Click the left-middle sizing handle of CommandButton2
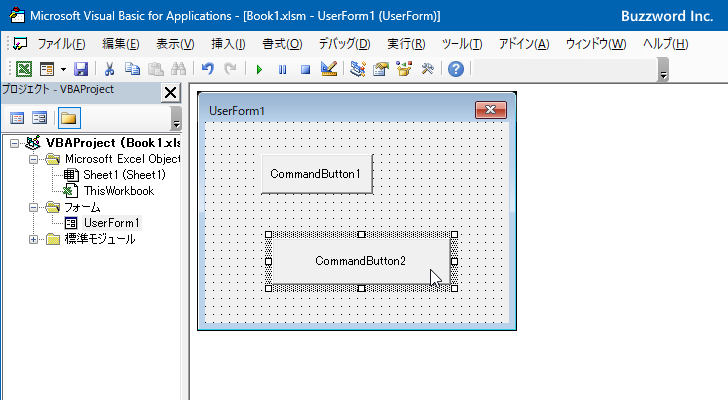The image size is (728, 400). [x=268, y=262]
